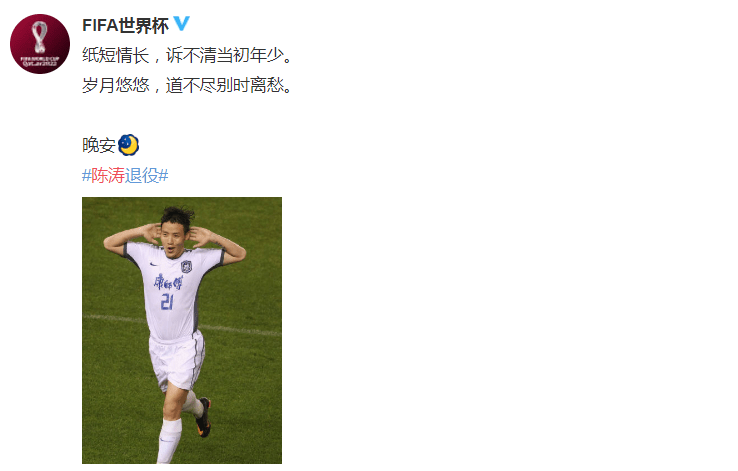Select the line starting 纸短情长

[188, 56]
